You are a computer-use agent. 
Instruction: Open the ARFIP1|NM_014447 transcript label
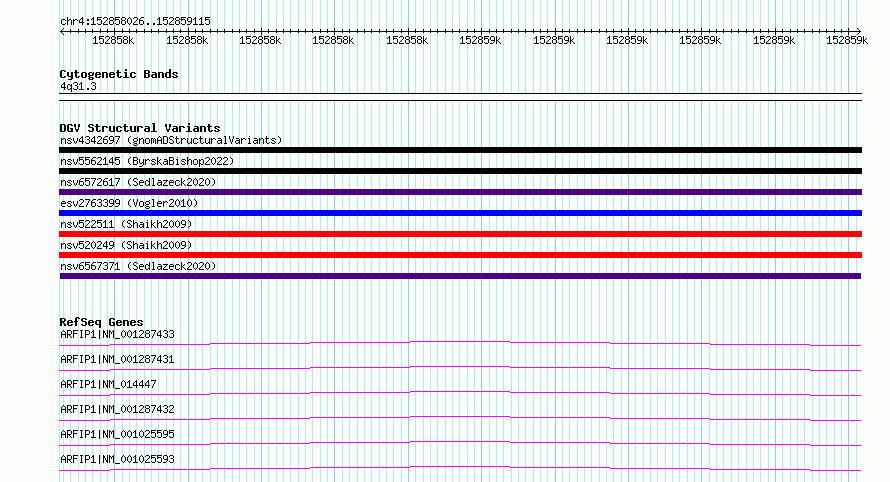click(x=108, y=384)
